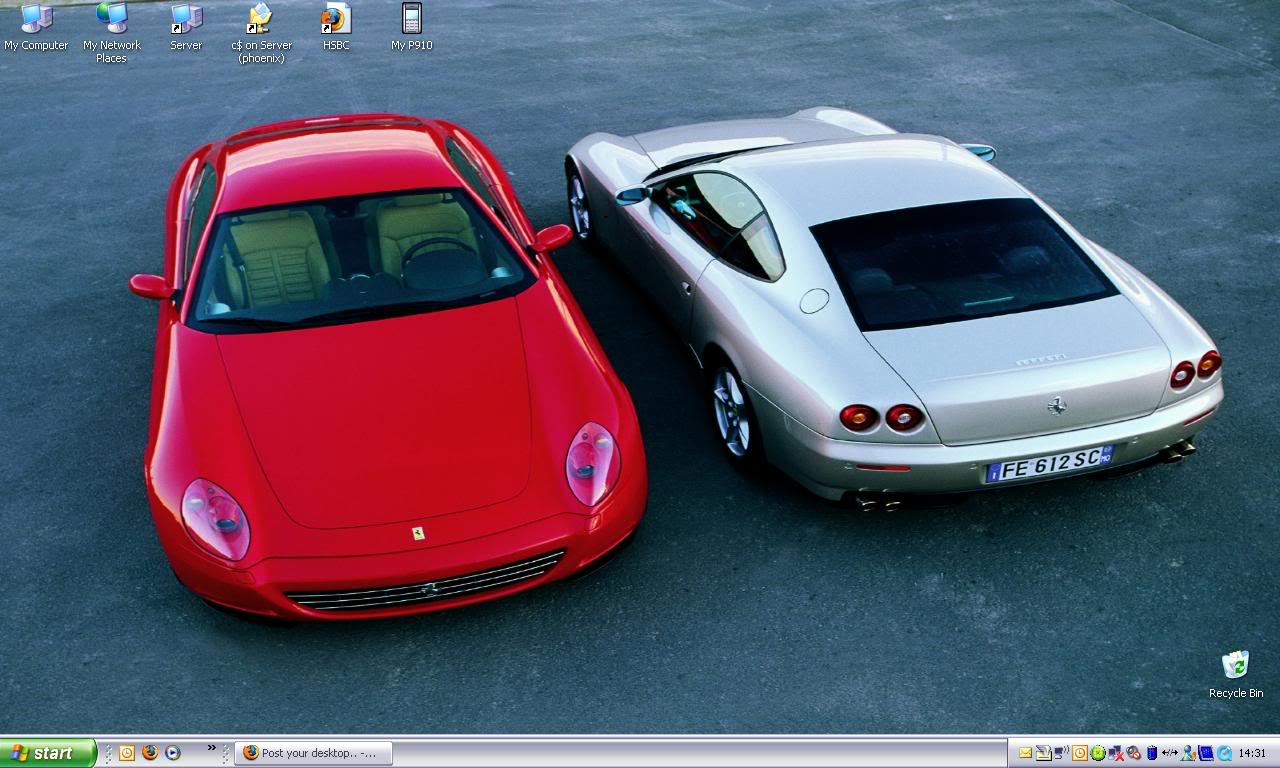1280x768 pixels.
Task: Expand the hidden Quick Launch icons chevron
Action: pyautogui.click(x=212, y=748)
